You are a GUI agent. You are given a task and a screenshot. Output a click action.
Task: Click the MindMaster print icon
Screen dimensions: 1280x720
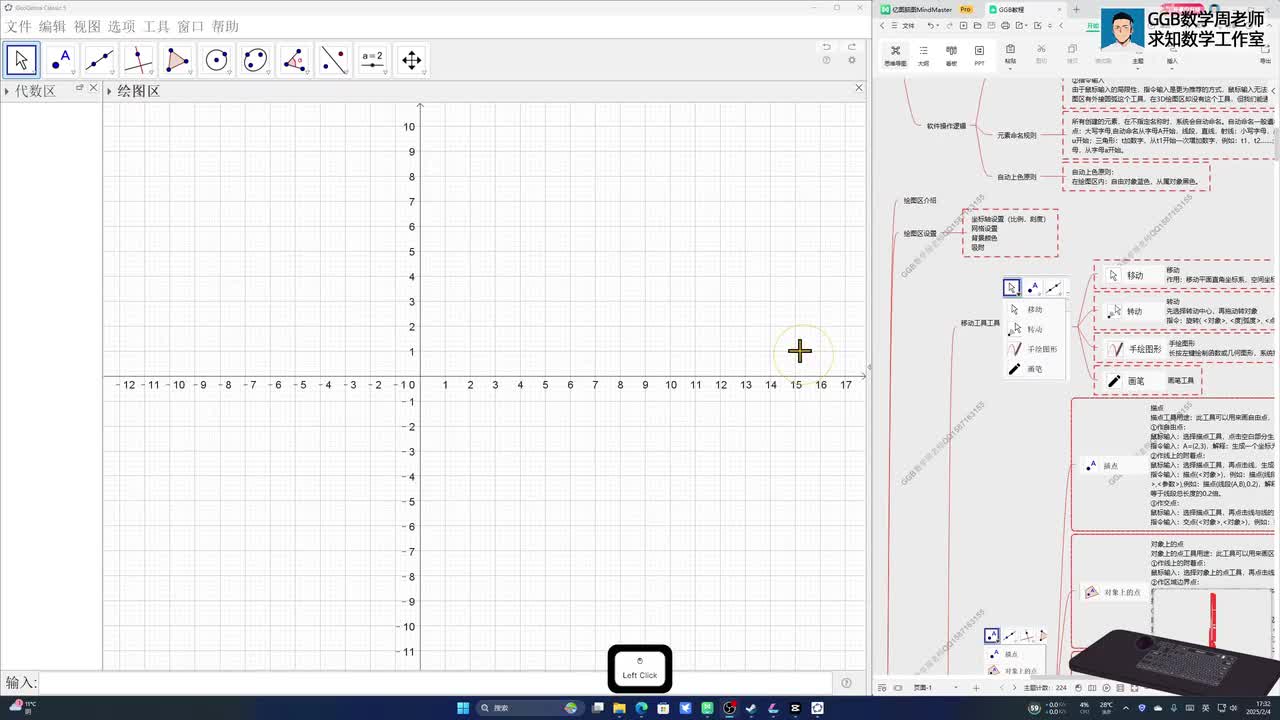tap(1004, 25)
